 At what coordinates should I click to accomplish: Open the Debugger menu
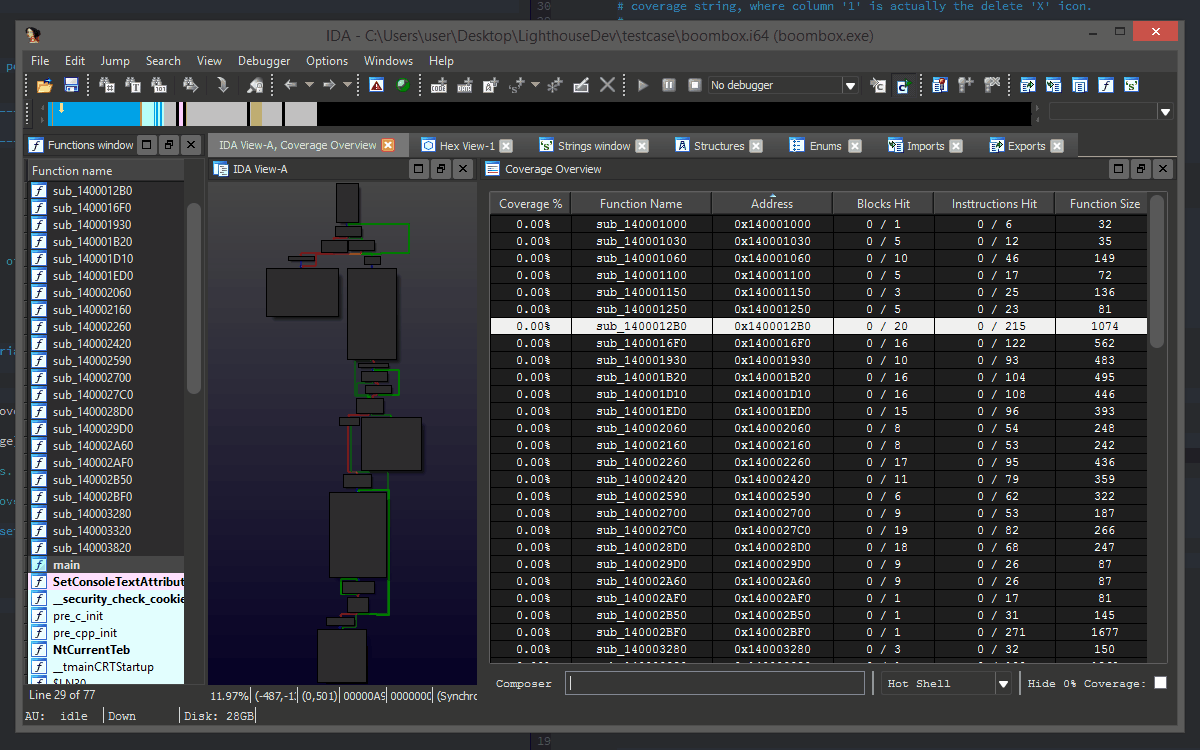[x=264, y=61]
